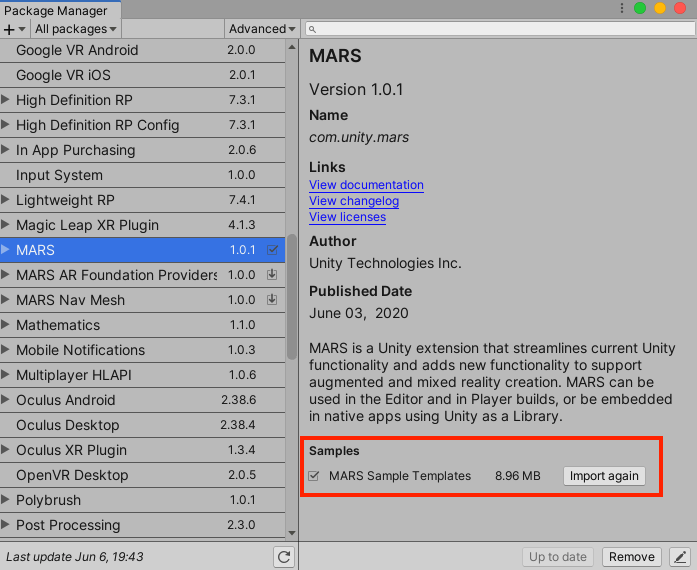
Task: Open the three-dot window options menu
Action: tap(621, 8)
